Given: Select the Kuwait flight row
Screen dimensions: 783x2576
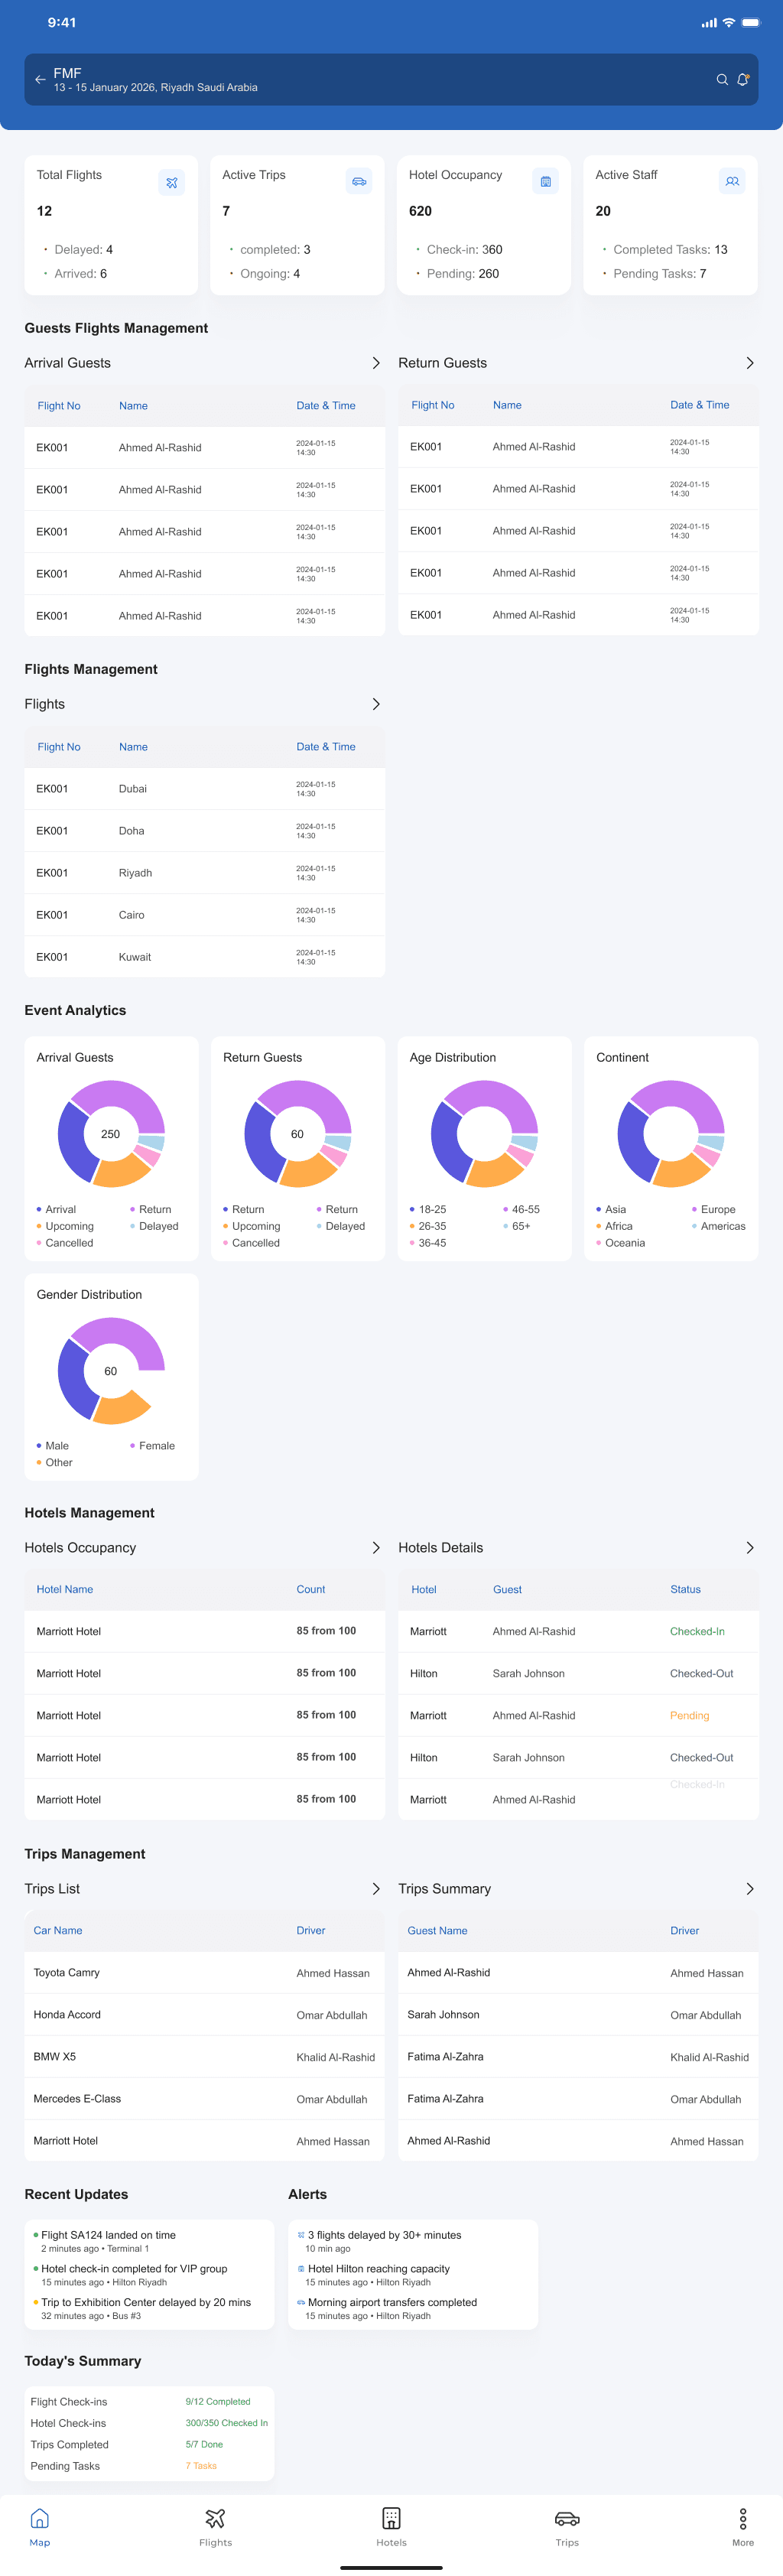Looking at the screenshot, I should [x=204, y=956].
